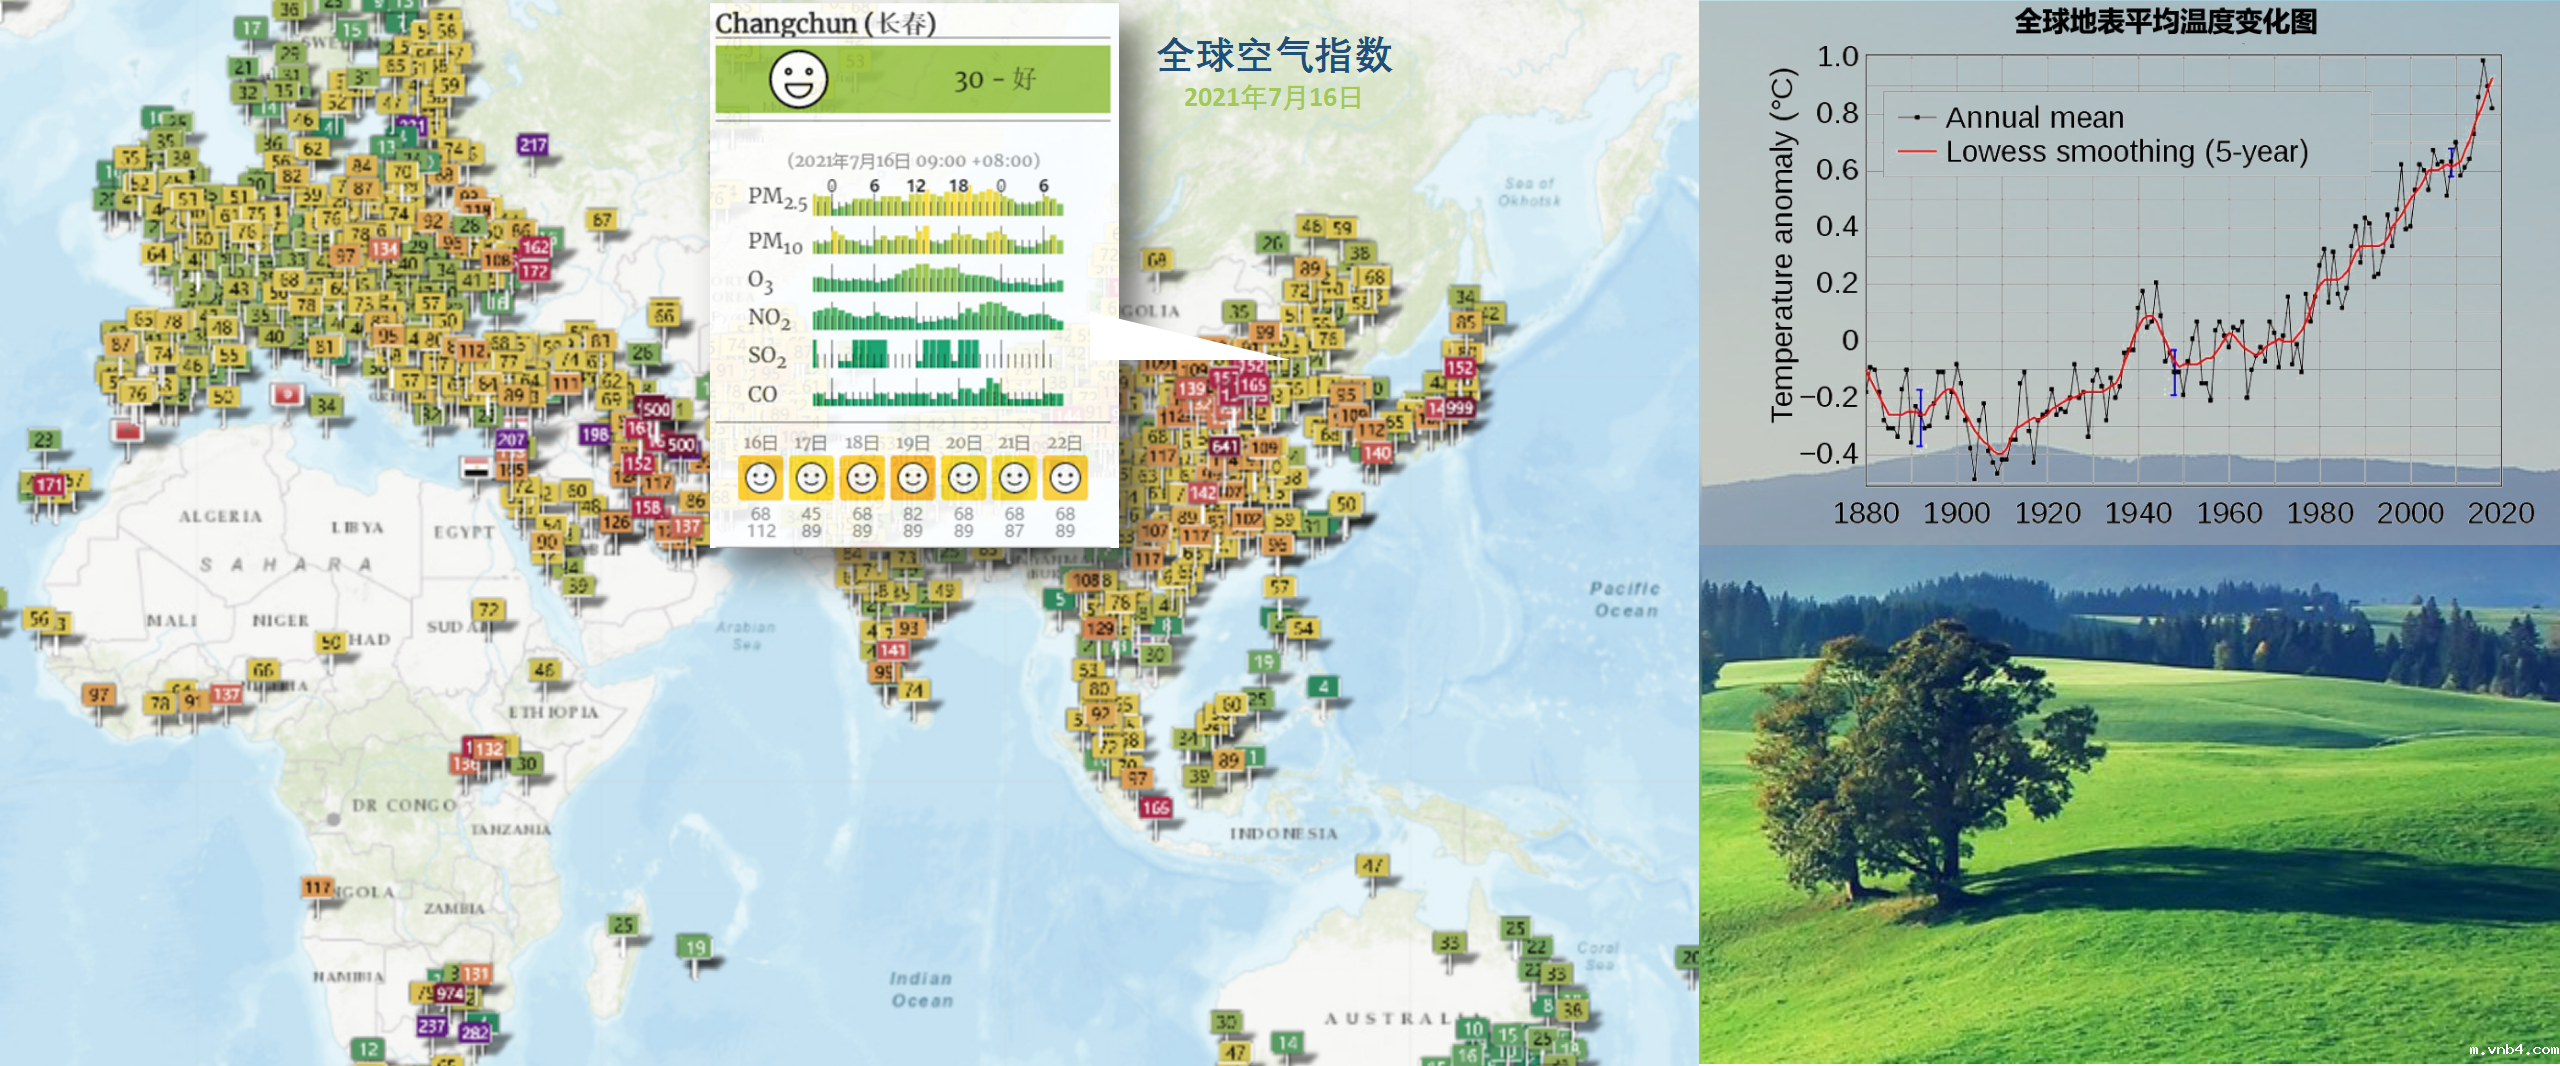
Task: Select the Egypt flag map marker
Action: pos(475,468)
